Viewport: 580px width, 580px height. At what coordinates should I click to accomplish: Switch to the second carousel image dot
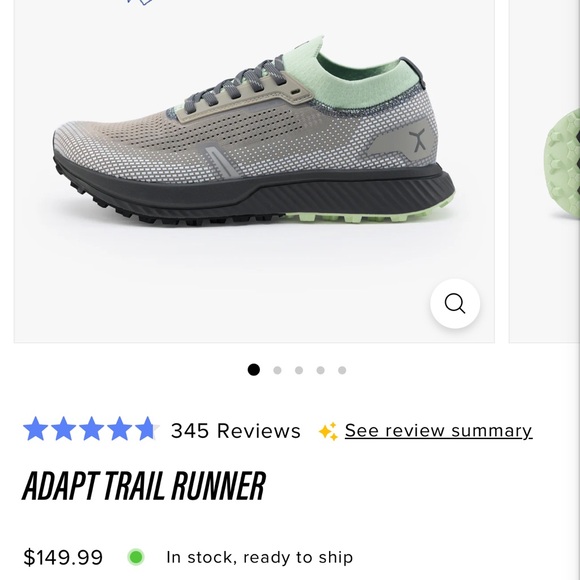pos(277,370)
